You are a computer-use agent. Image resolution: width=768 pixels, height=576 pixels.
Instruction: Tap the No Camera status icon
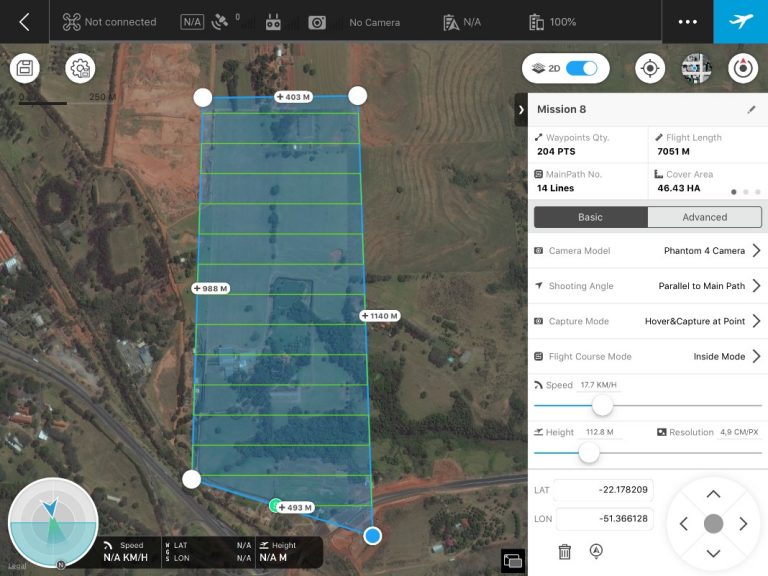[317, 23]
